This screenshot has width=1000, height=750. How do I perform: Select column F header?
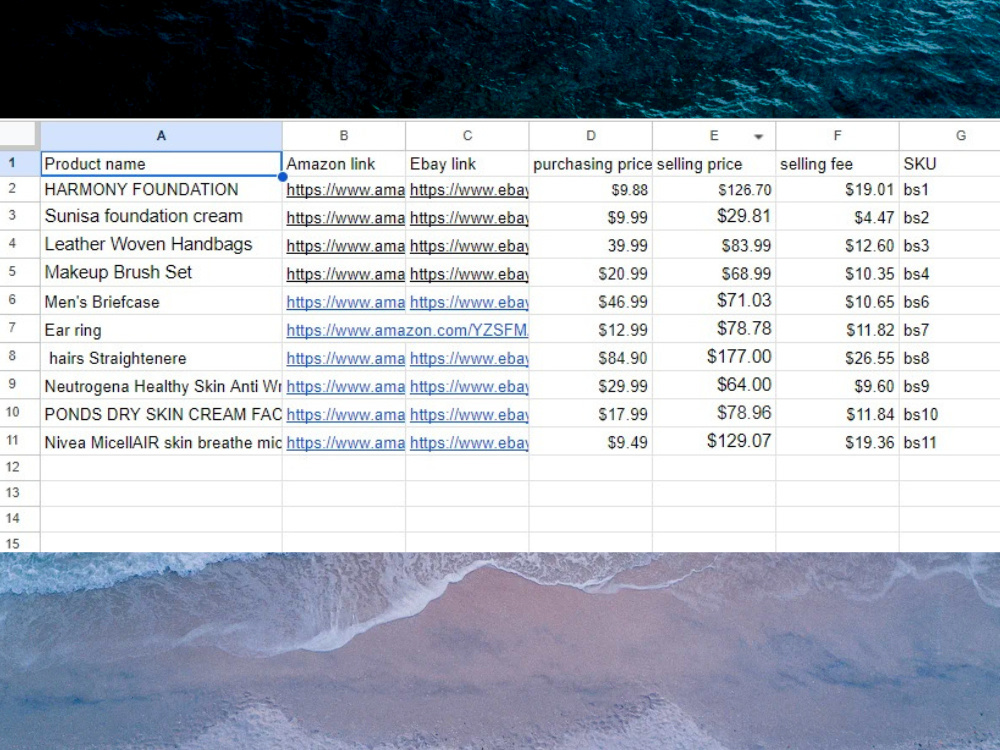[x=837, y=135]
